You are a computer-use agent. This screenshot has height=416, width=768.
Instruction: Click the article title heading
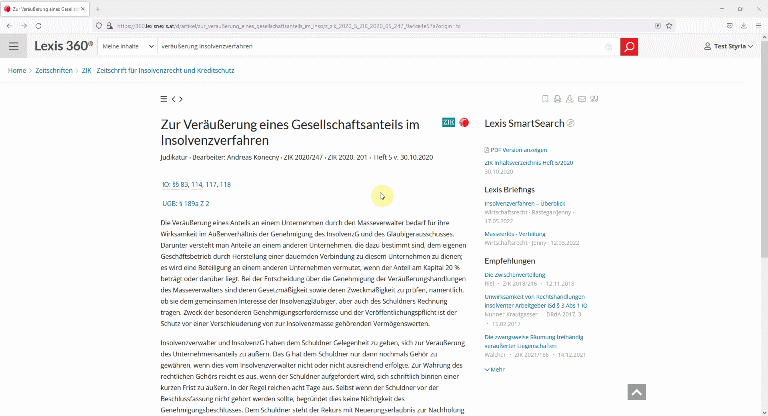(290, 132)
